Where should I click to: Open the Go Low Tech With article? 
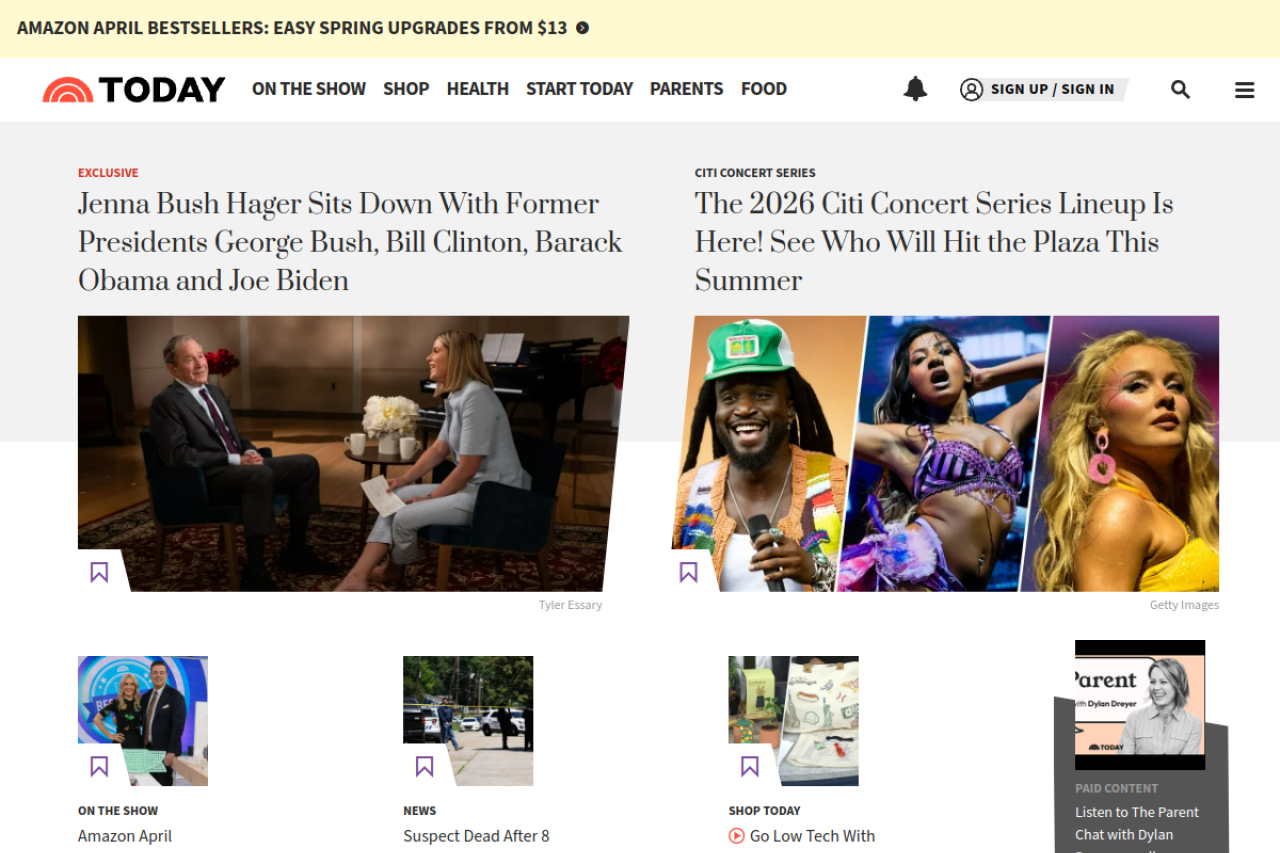click(812, 836)
